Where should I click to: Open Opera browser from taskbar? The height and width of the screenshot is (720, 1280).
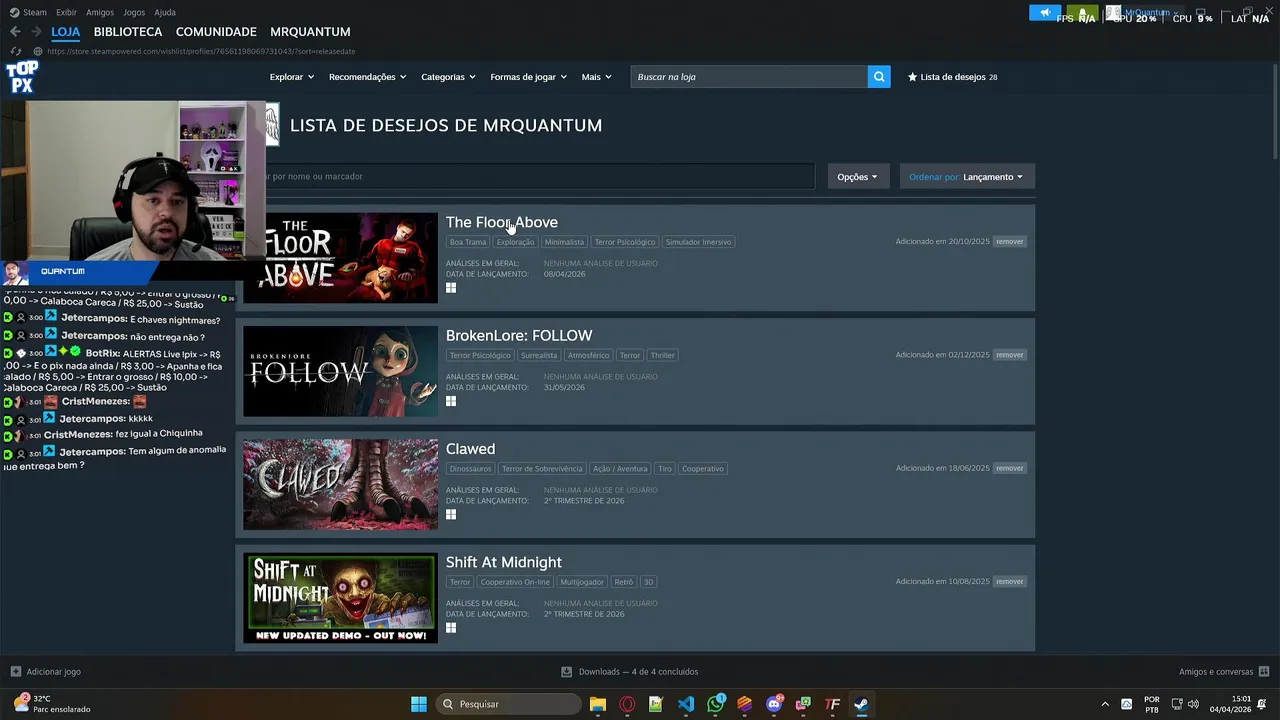click(627, 704)
